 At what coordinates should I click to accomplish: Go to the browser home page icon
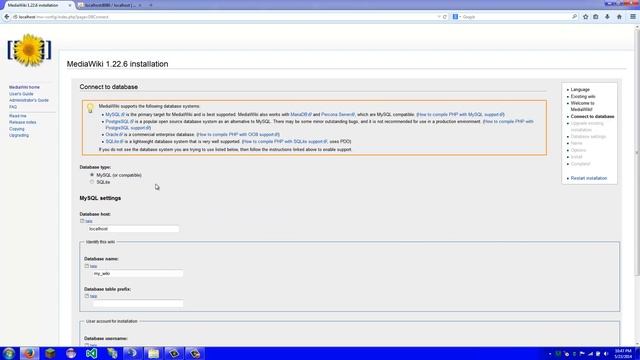tap(619, 17)
